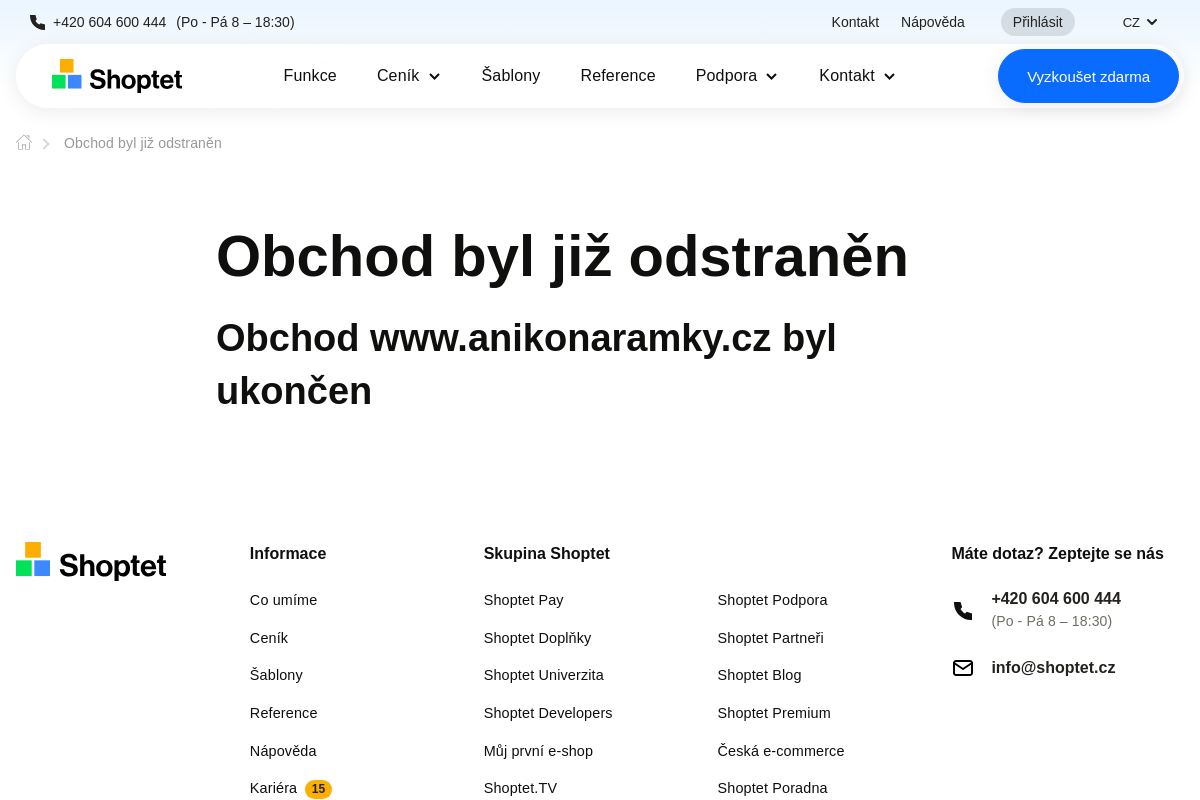Click the Vyzkoušet zdarma button
Image resolution: width=1200 pixels, height=800 pixels.
[1088, 75]
